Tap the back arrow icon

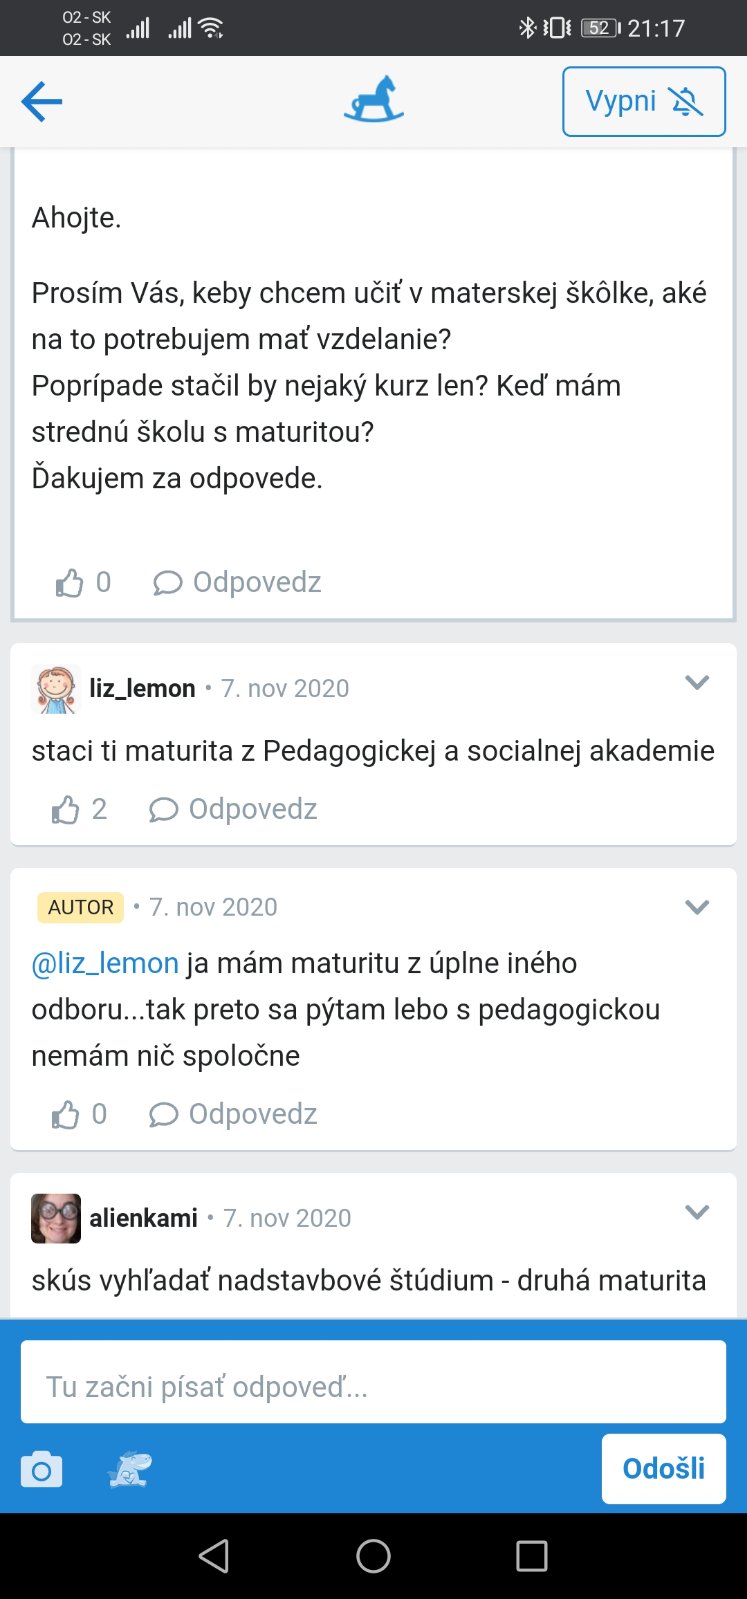tap(42, 101)
